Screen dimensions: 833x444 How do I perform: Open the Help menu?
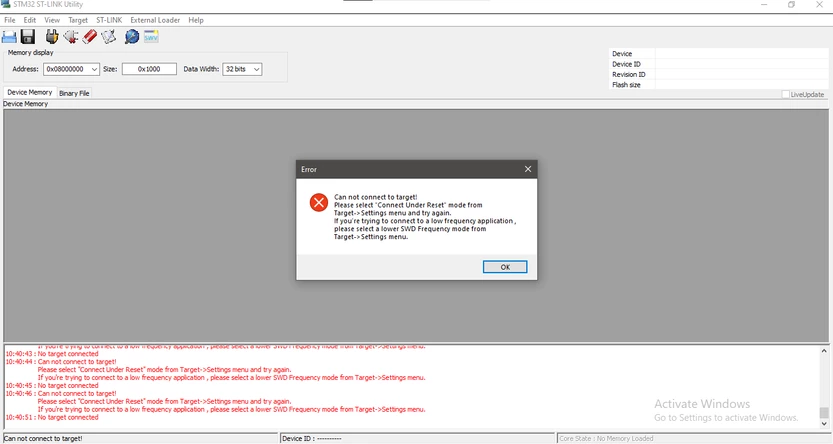point(196,20)
